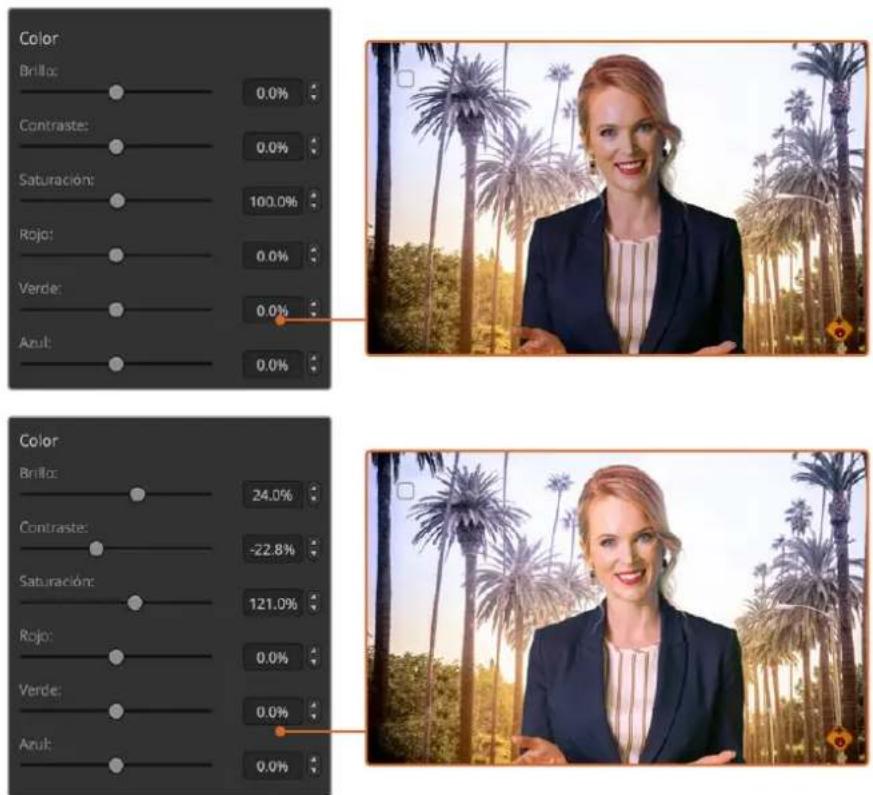The width and height of the screenshot is (873, 795).
Task: Click the lower brightened preview image of presenter
Action: point(616,608)
